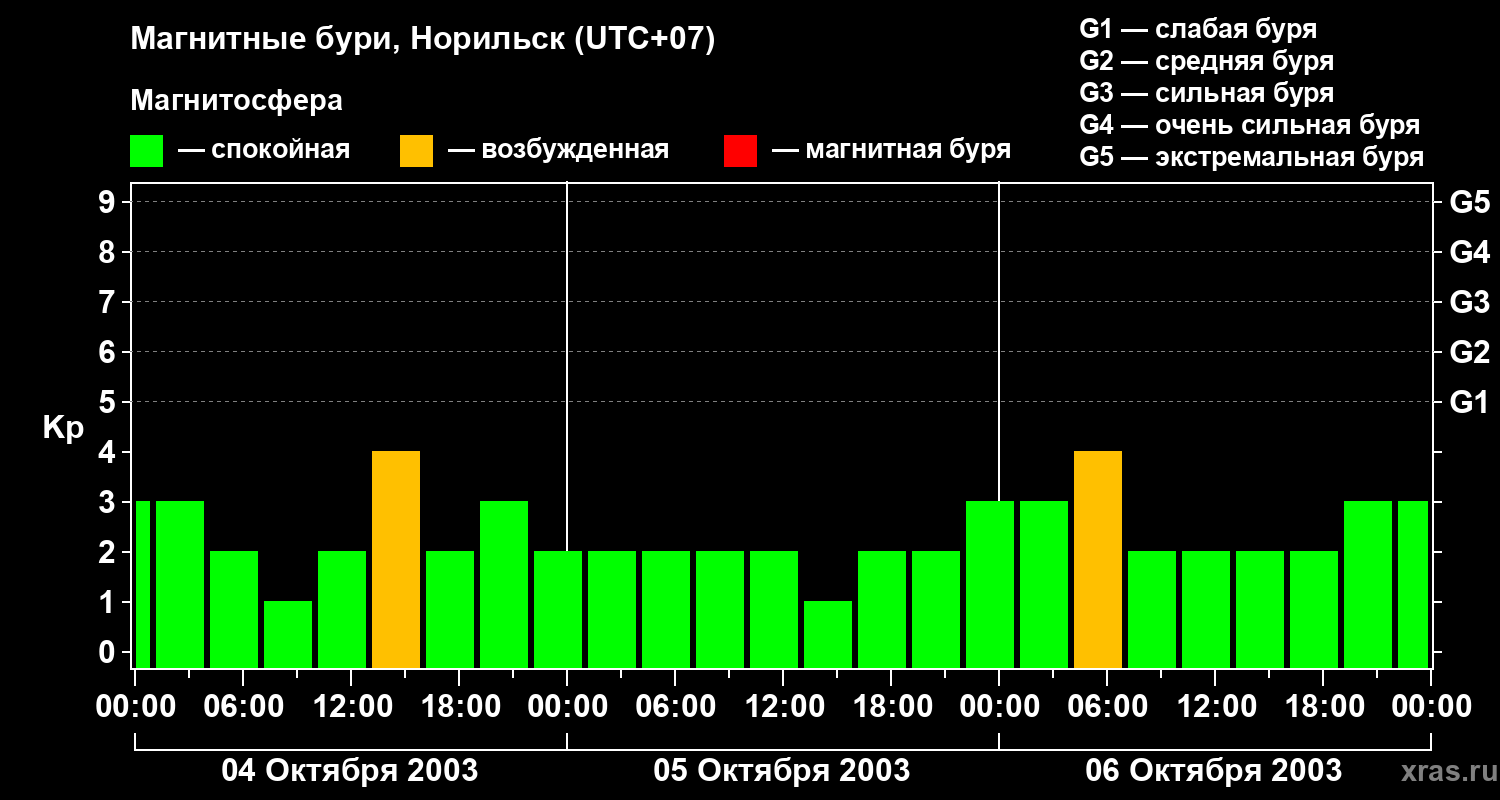Click the 'G1 — слабая буря' legend line
The image size is (1500, 800).
[x=1198, y=29]
